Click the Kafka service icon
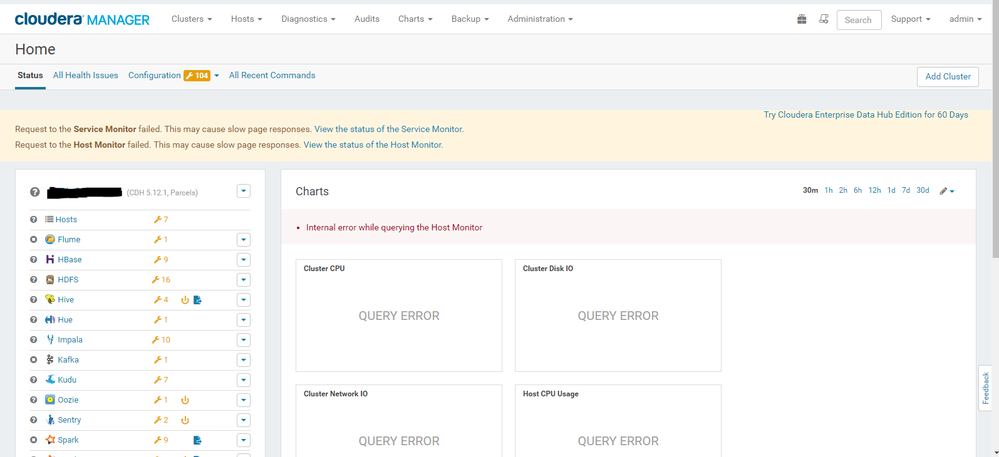The height and width of the screenshot is (457, 999). [50, 360]
